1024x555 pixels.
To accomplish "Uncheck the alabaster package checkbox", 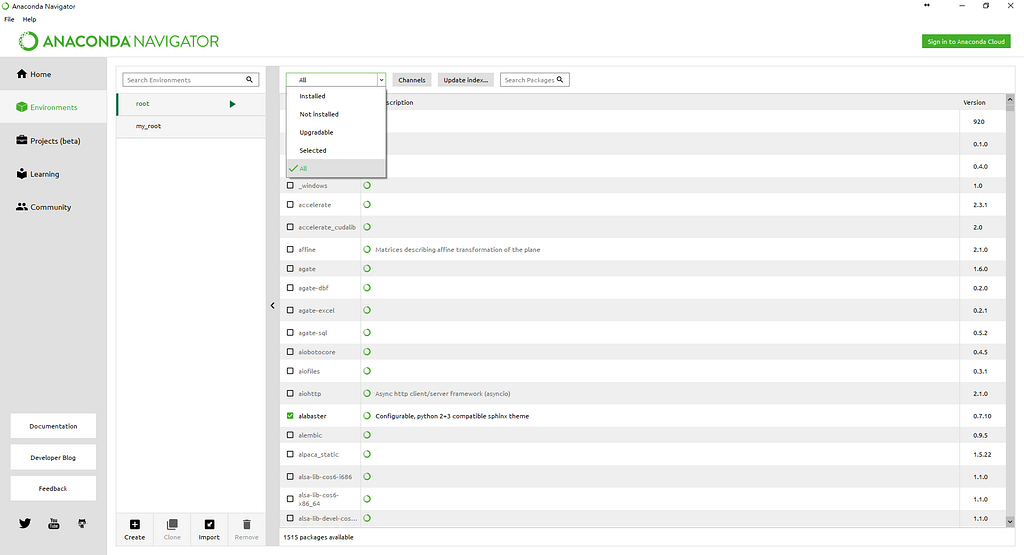I will pyautogui.click(x=290, y=416).
